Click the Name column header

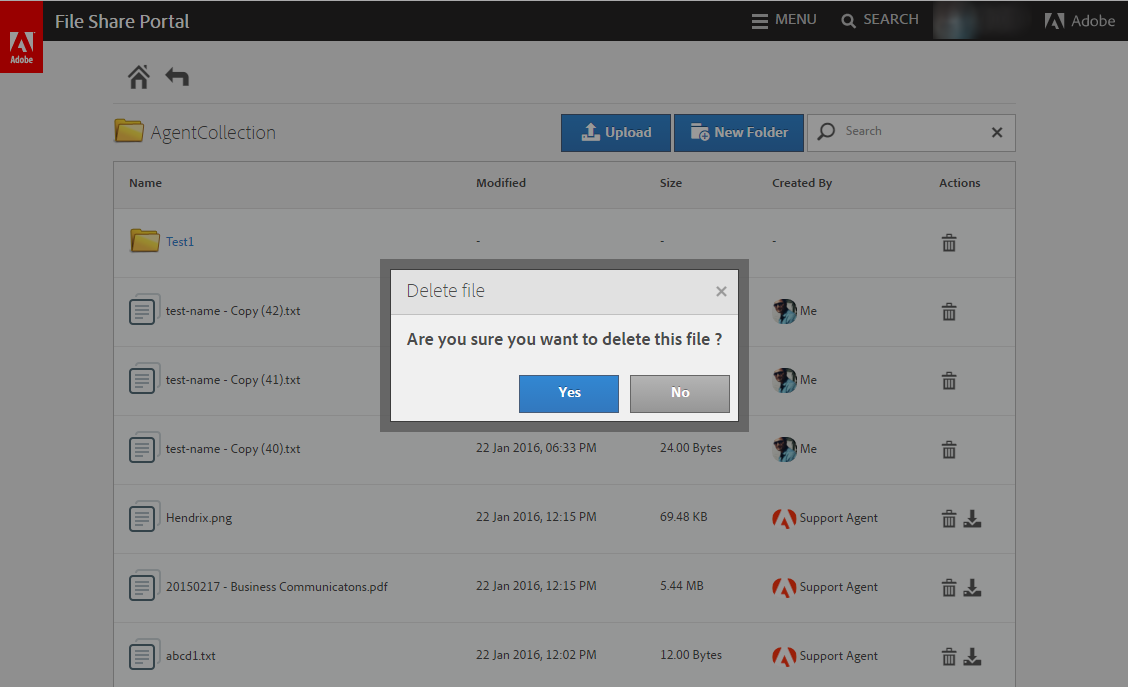coord(145,183)
